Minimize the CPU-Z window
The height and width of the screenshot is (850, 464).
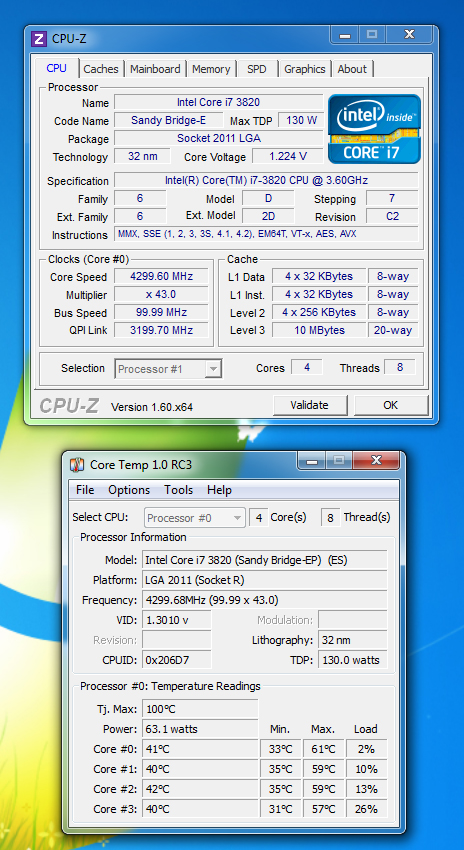(x=346, y=35)
